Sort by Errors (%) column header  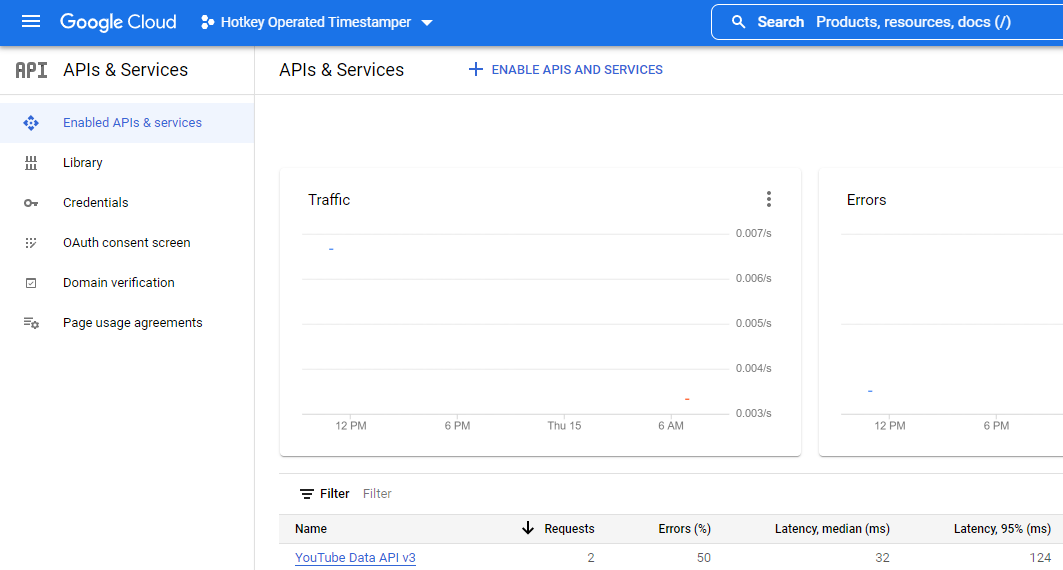point(684,529)
